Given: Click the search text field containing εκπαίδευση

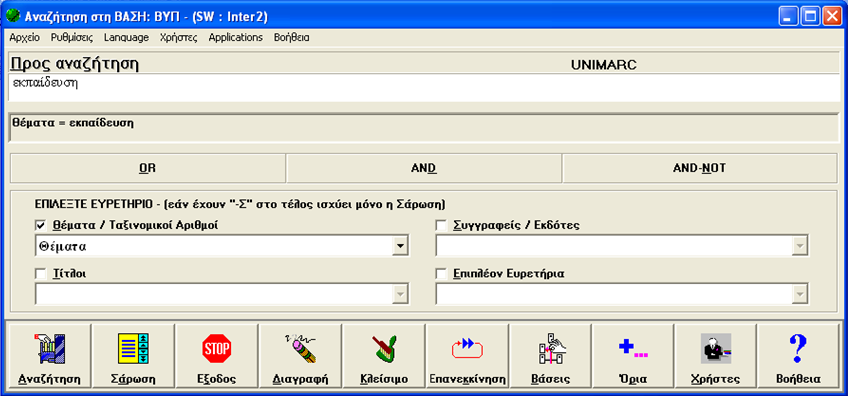Looking at the screenshot, I should [x=424, y=88].
